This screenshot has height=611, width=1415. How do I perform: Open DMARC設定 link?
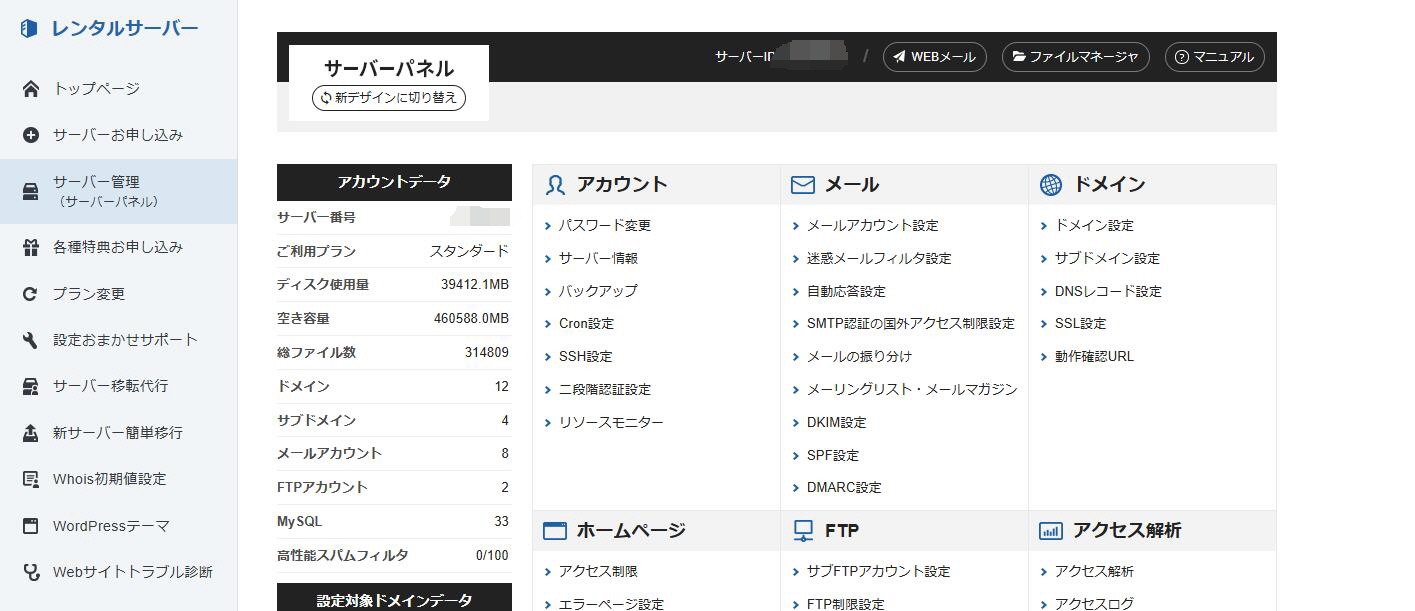click(844, 488)
